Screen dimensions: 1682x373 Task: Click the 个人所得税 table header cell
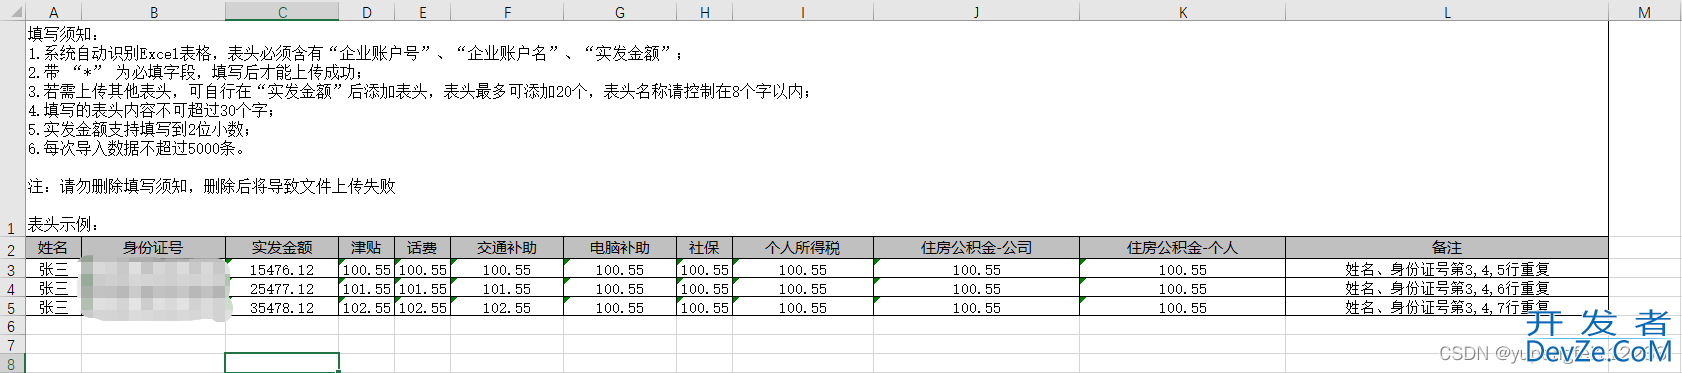point(803,248)
